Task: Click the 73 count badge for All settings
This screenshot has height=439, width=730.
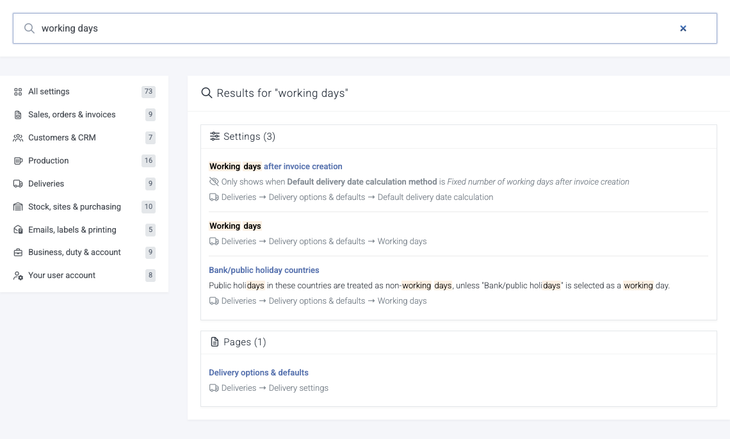Action: [149, 92]
